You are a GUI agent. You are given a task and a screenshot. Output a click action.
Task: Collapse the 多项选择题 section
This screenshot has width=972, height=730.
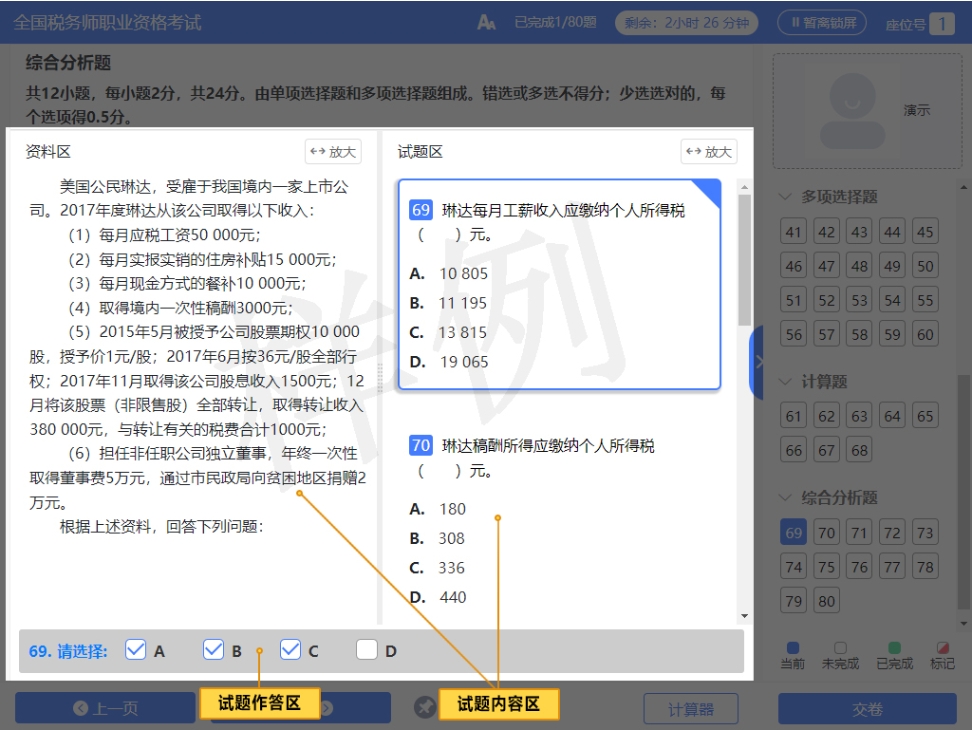click(786, 197)
